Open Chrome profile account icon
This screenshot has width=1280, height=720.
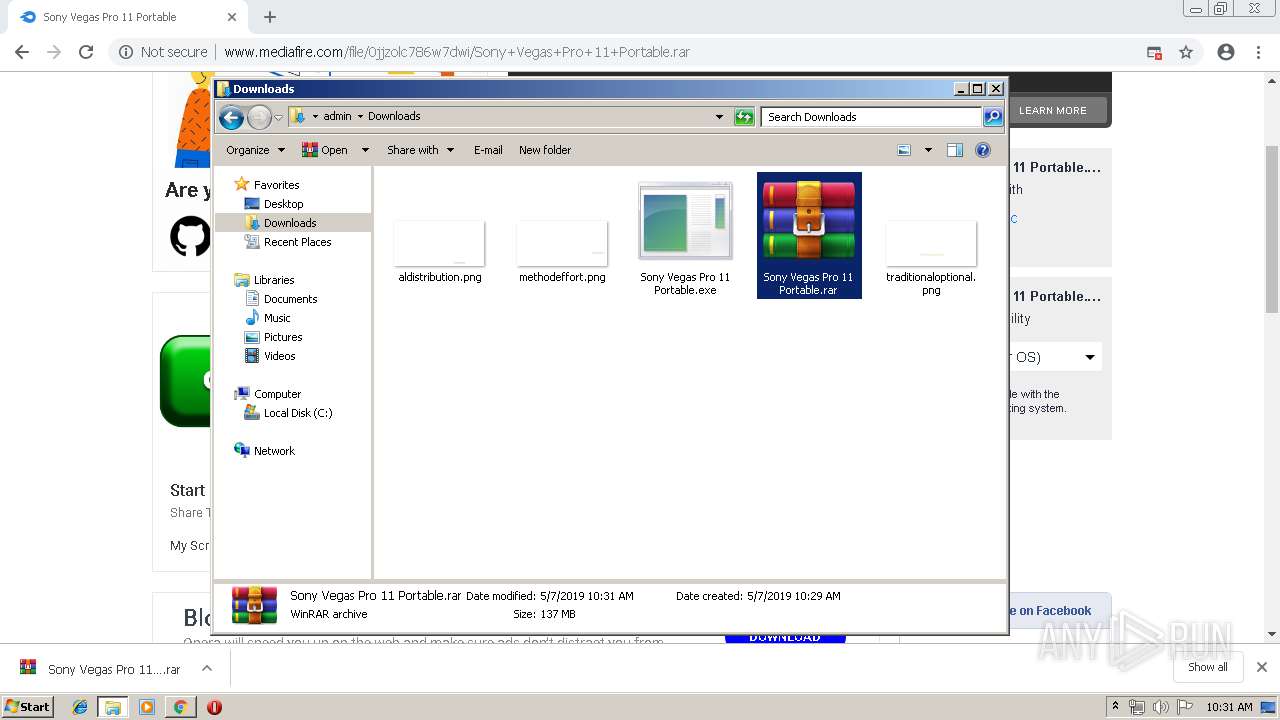pyautogui.click(x=1226, y=52)
